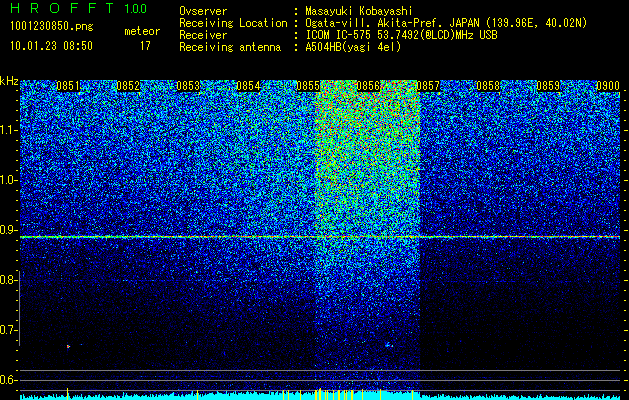Click the kHz axis unit label
This screenshot has width=629, height=400.
pyautogui.click(x=9, y=81)
